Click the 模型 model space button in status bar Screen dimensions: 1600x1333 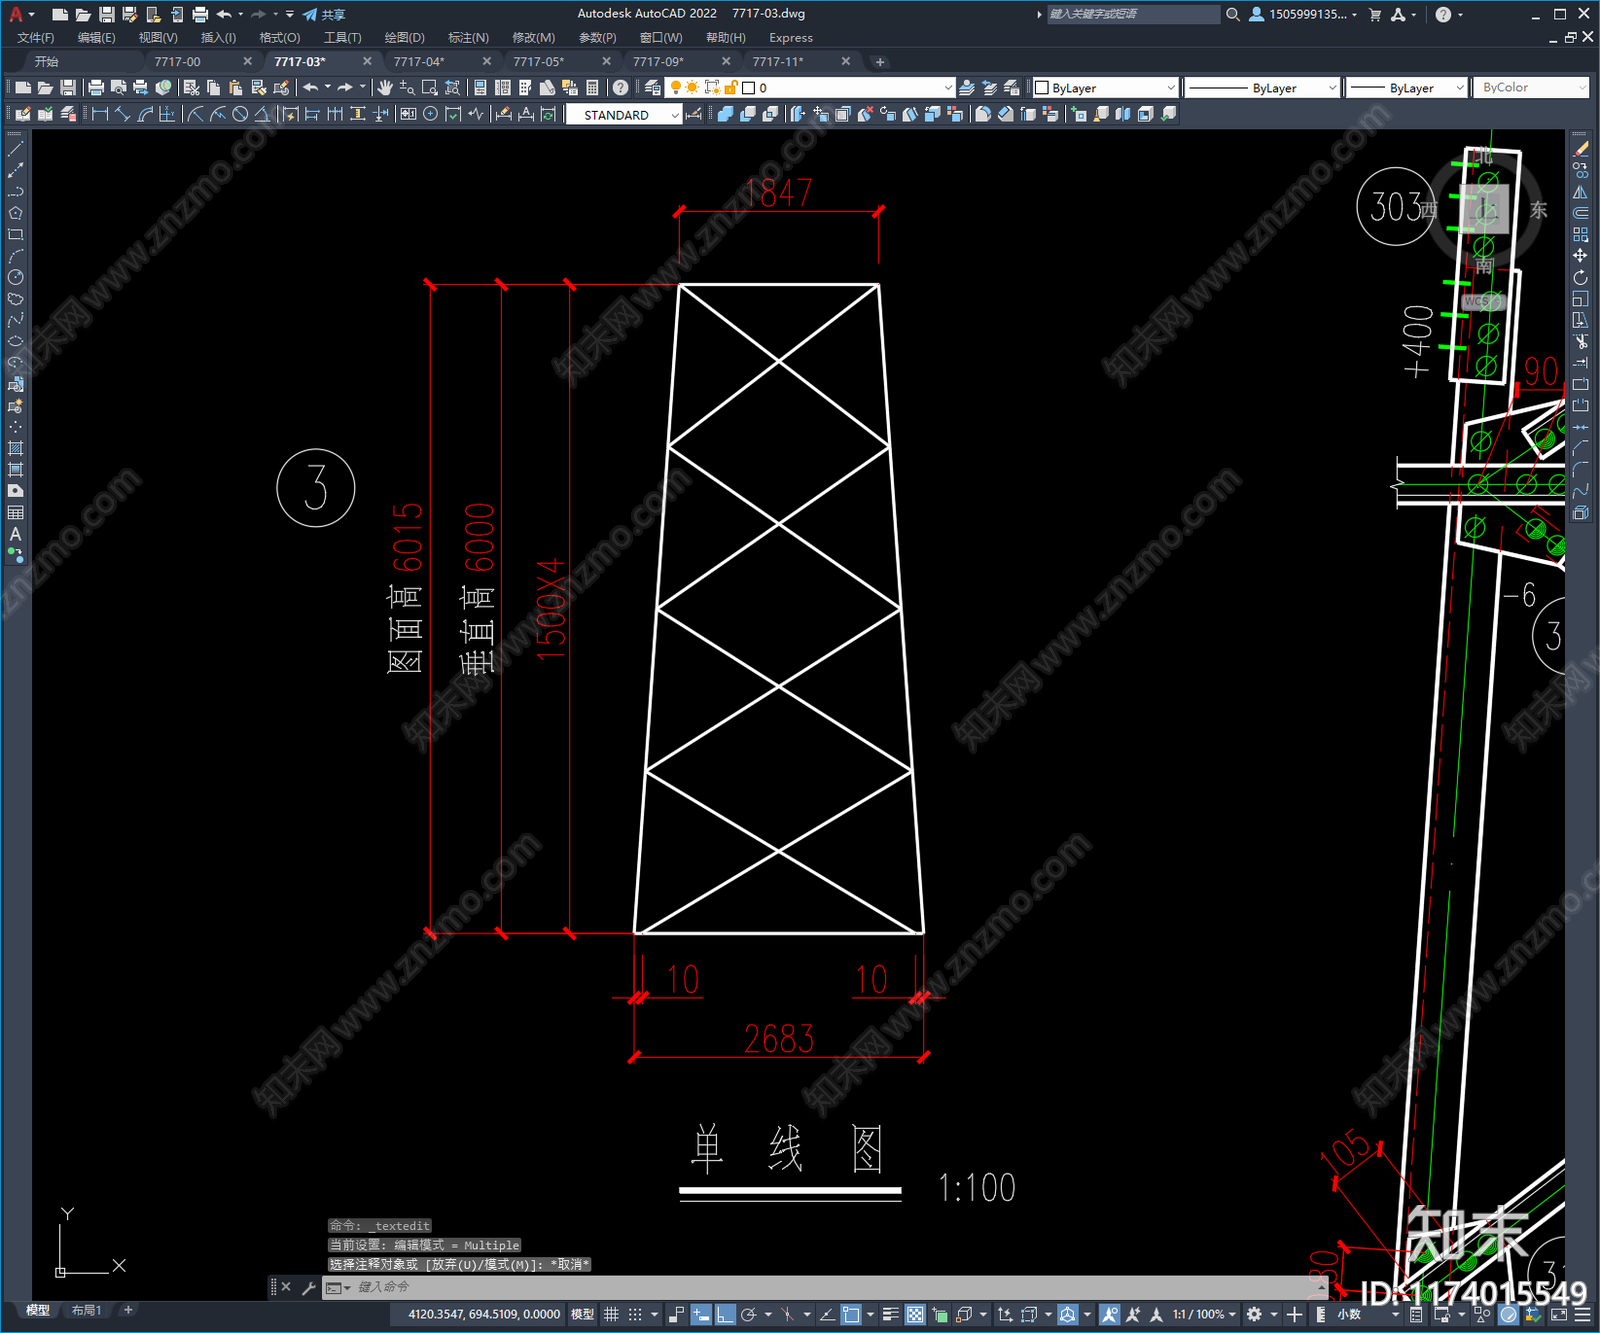click(582, 1314)
